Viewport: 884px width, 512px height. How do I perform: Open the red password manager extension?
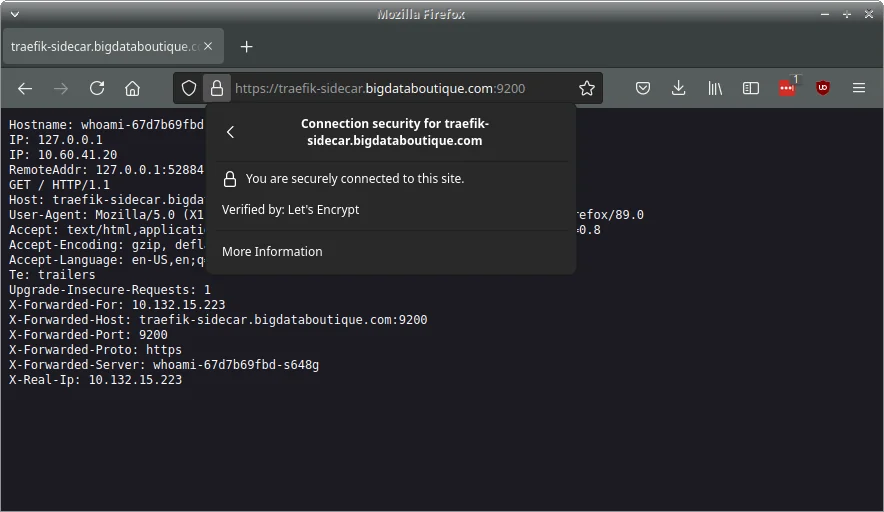787,87
